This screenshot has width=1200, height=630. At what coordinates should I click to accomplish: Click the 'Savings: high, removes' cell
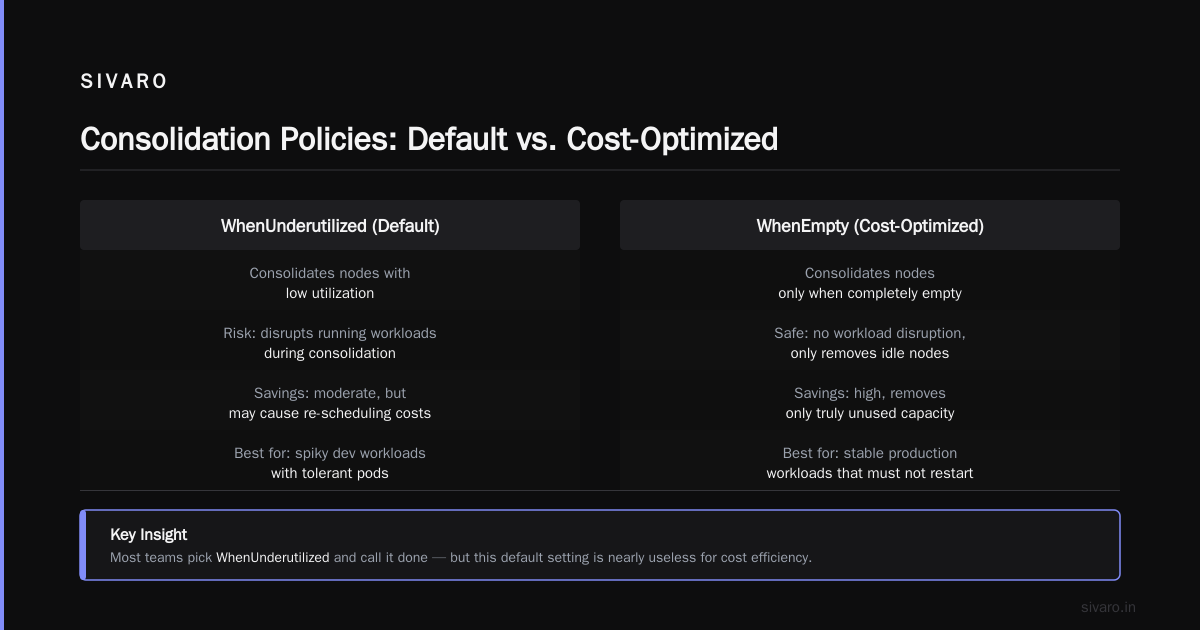[x=870, y=402]
